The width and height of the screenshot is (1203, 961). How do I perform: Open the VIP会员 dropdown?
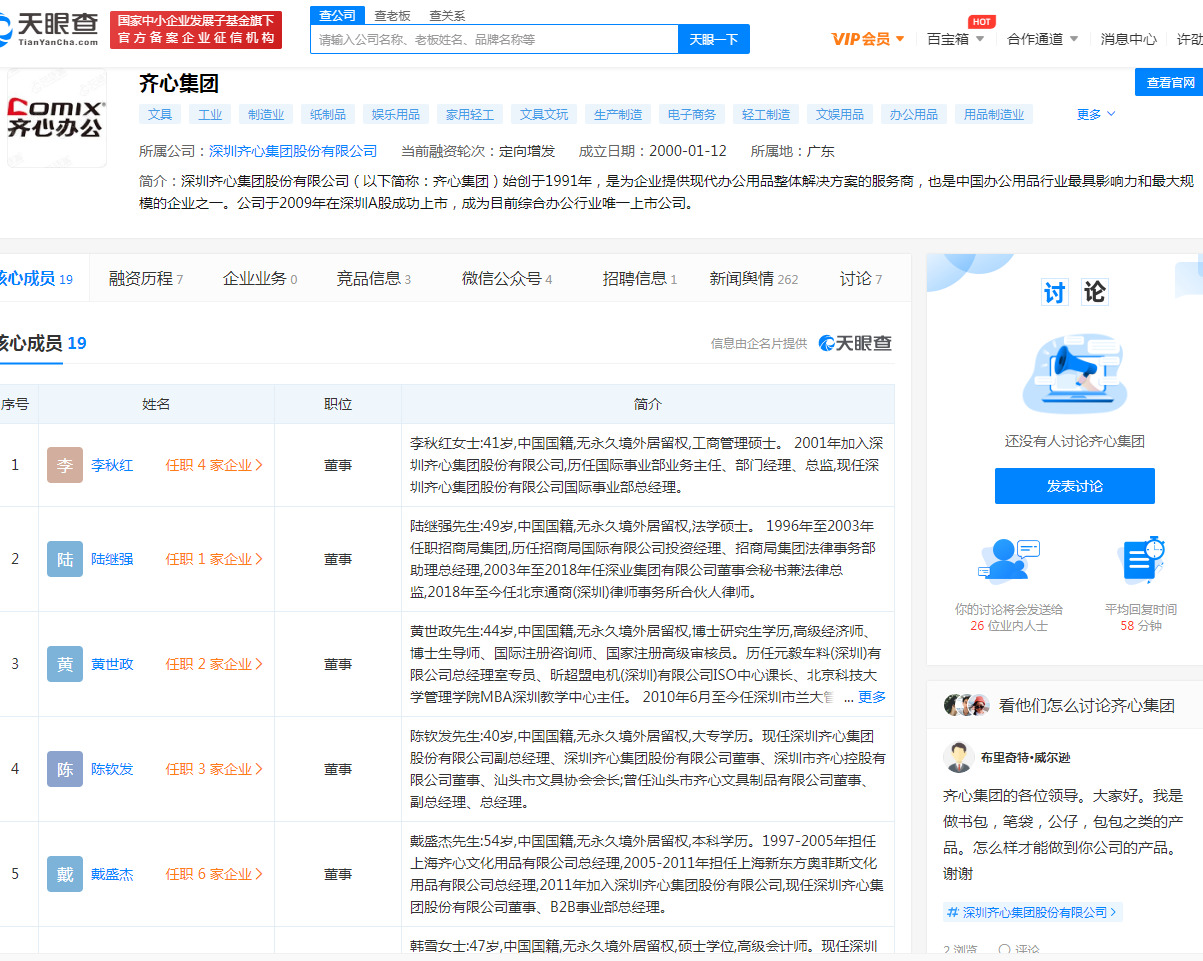[868, 39]
